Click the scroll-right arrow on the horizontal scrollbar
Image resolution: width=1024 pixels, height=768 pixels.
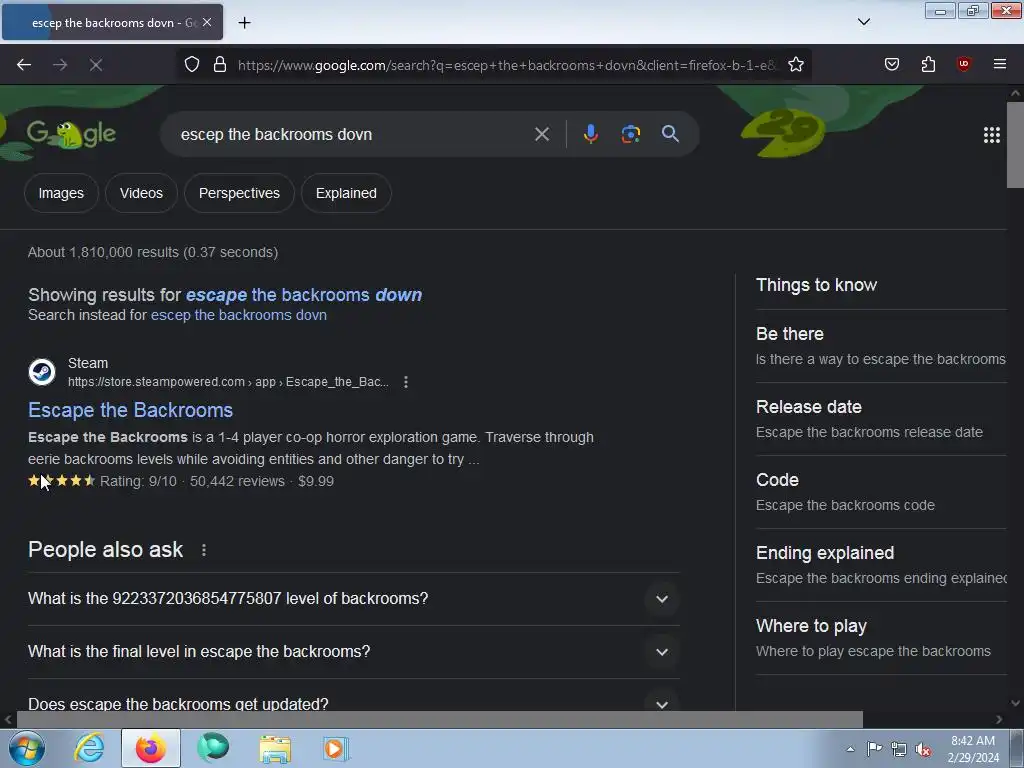999,720
